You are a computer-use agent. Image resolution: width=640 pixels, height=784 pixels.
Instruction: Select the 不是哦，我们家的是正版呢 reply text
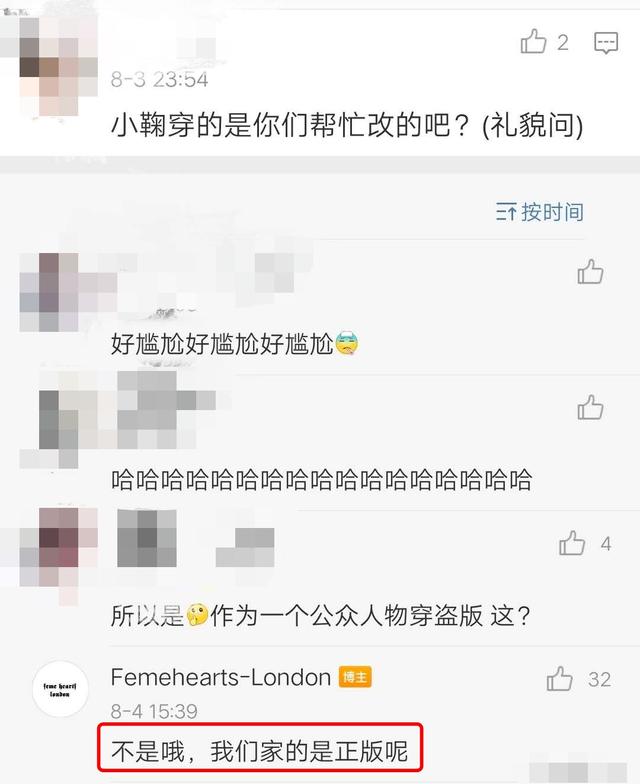click(x=260, y=751)
